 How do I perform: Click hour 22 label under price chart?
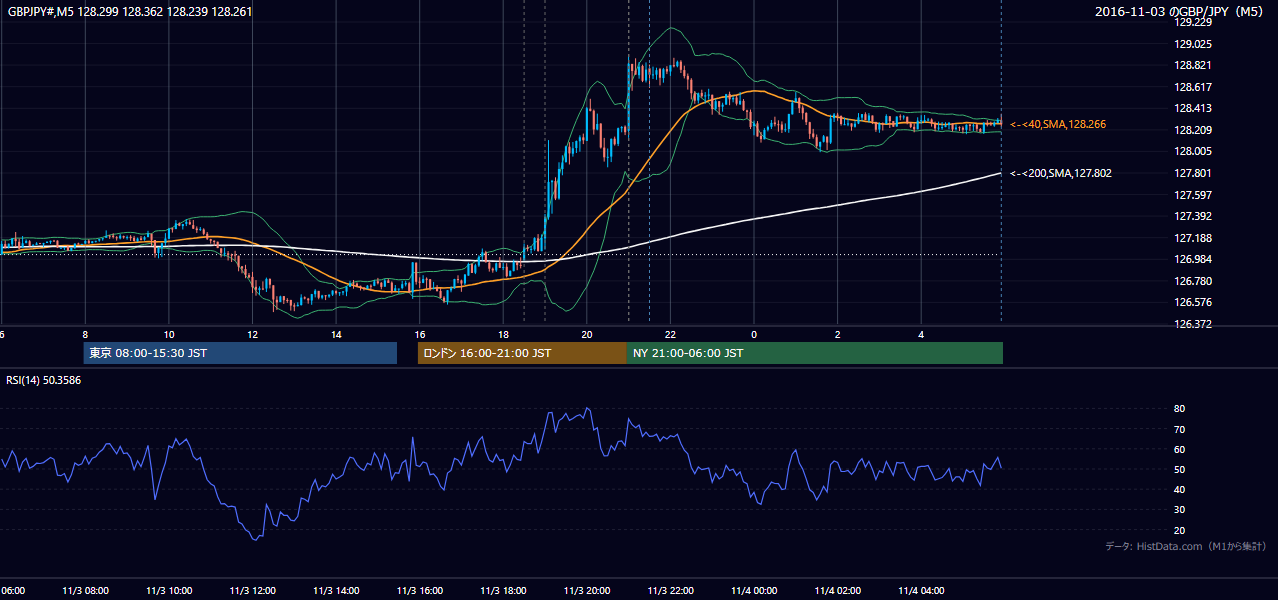click(670, 334)
